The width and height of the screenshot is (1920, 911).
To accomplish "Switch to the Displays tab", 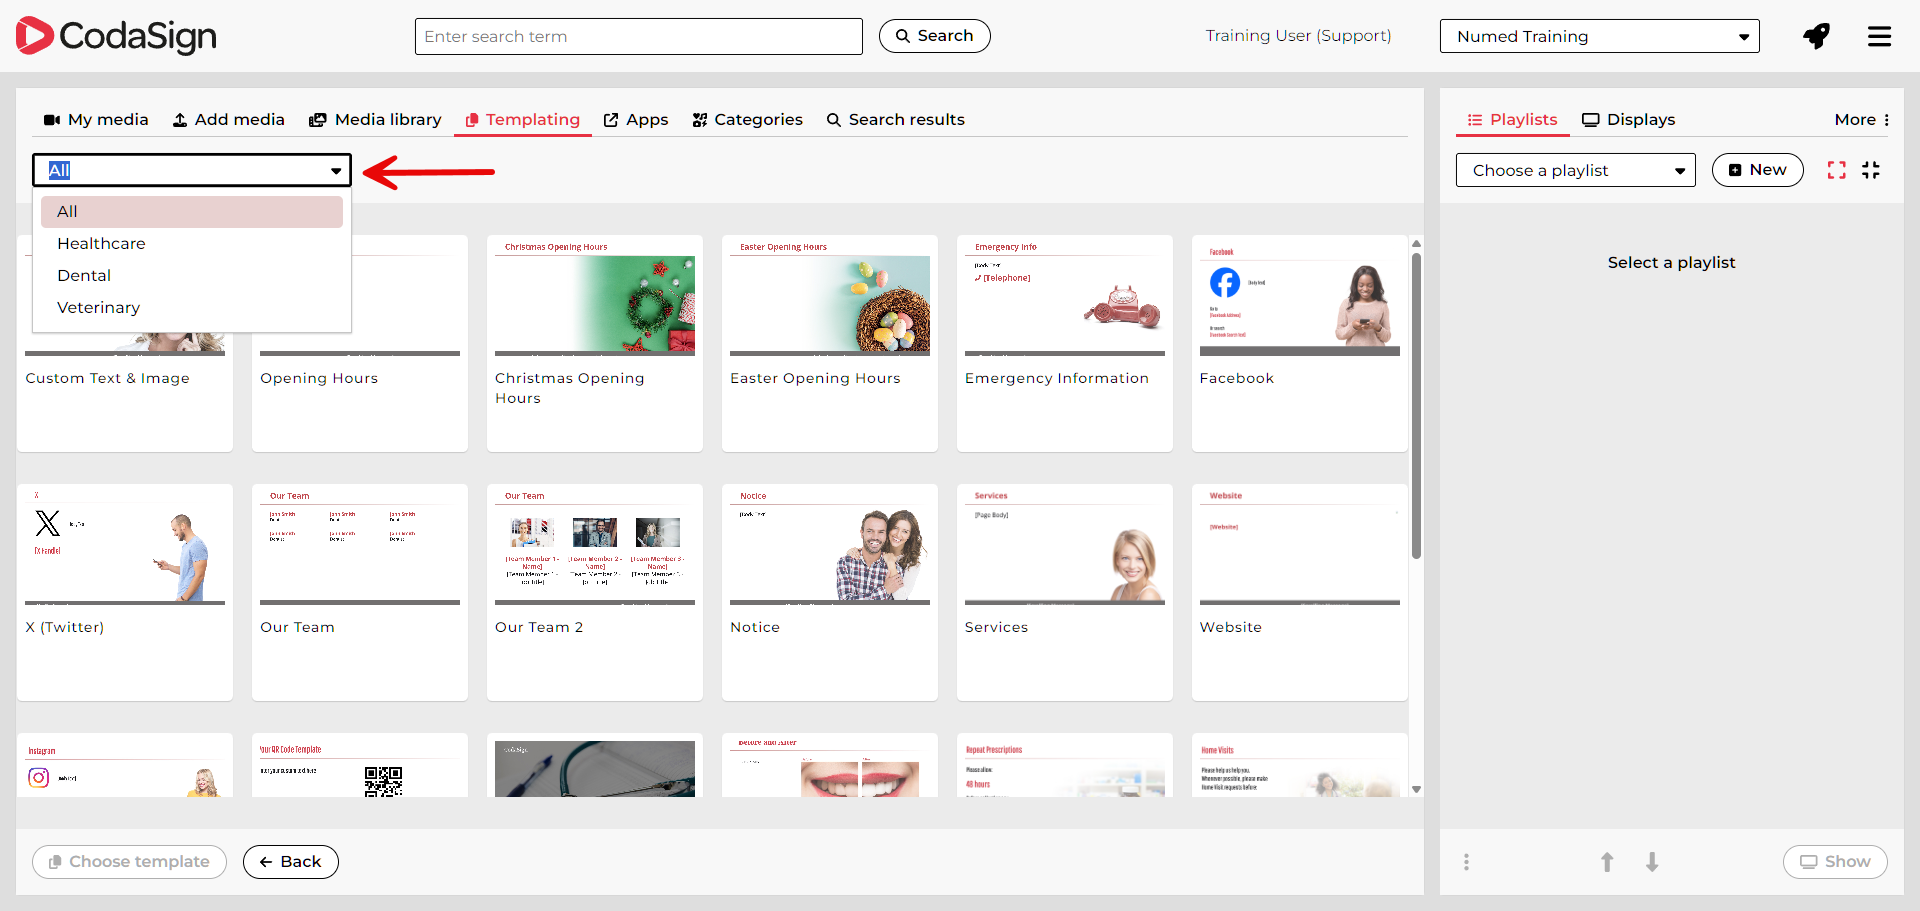I will click(1628, 119).
